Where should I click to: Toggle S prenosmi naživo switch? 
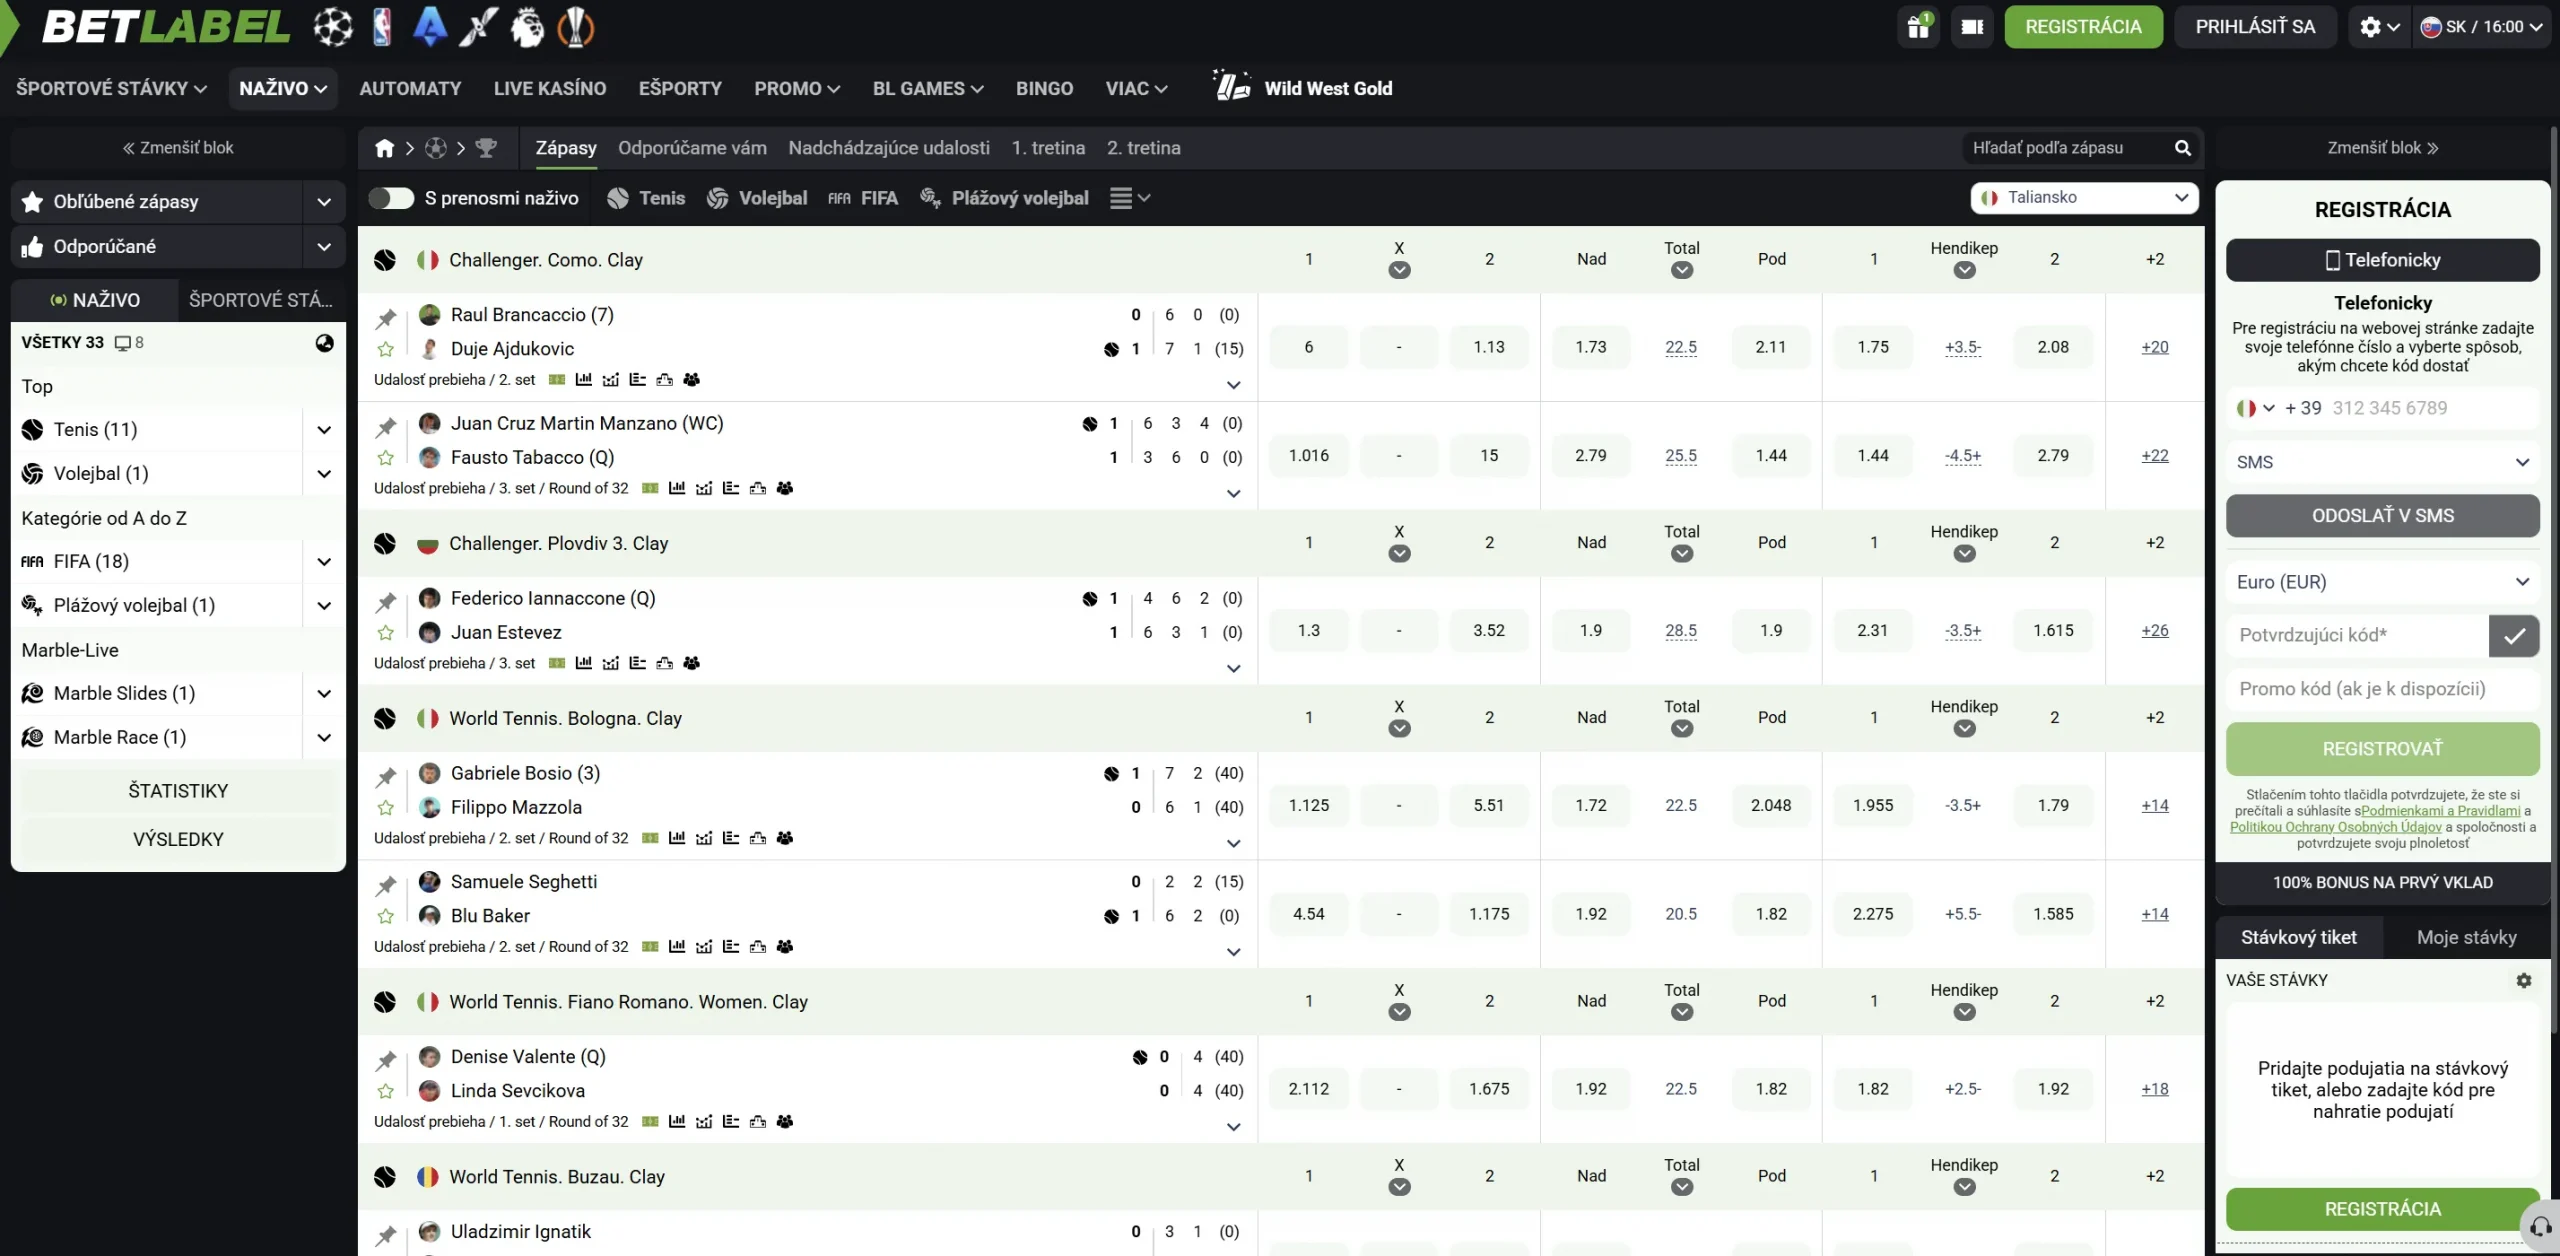[391, 198]
